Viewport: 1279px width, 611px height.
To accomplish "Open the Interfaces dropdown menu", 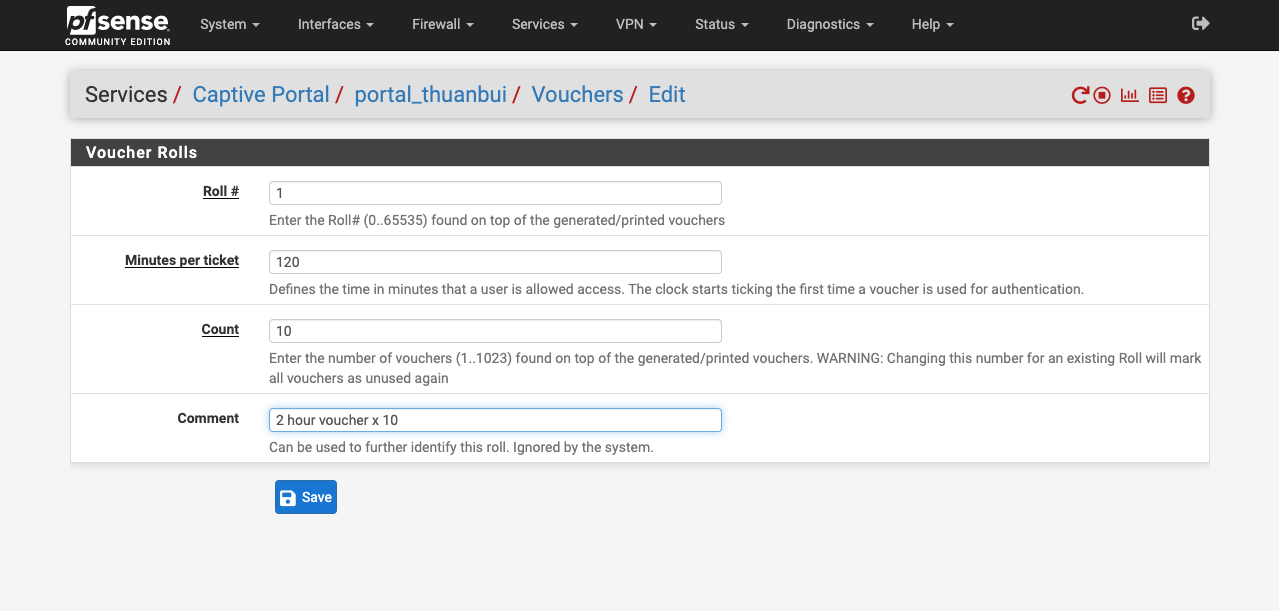I will [335, 24].
